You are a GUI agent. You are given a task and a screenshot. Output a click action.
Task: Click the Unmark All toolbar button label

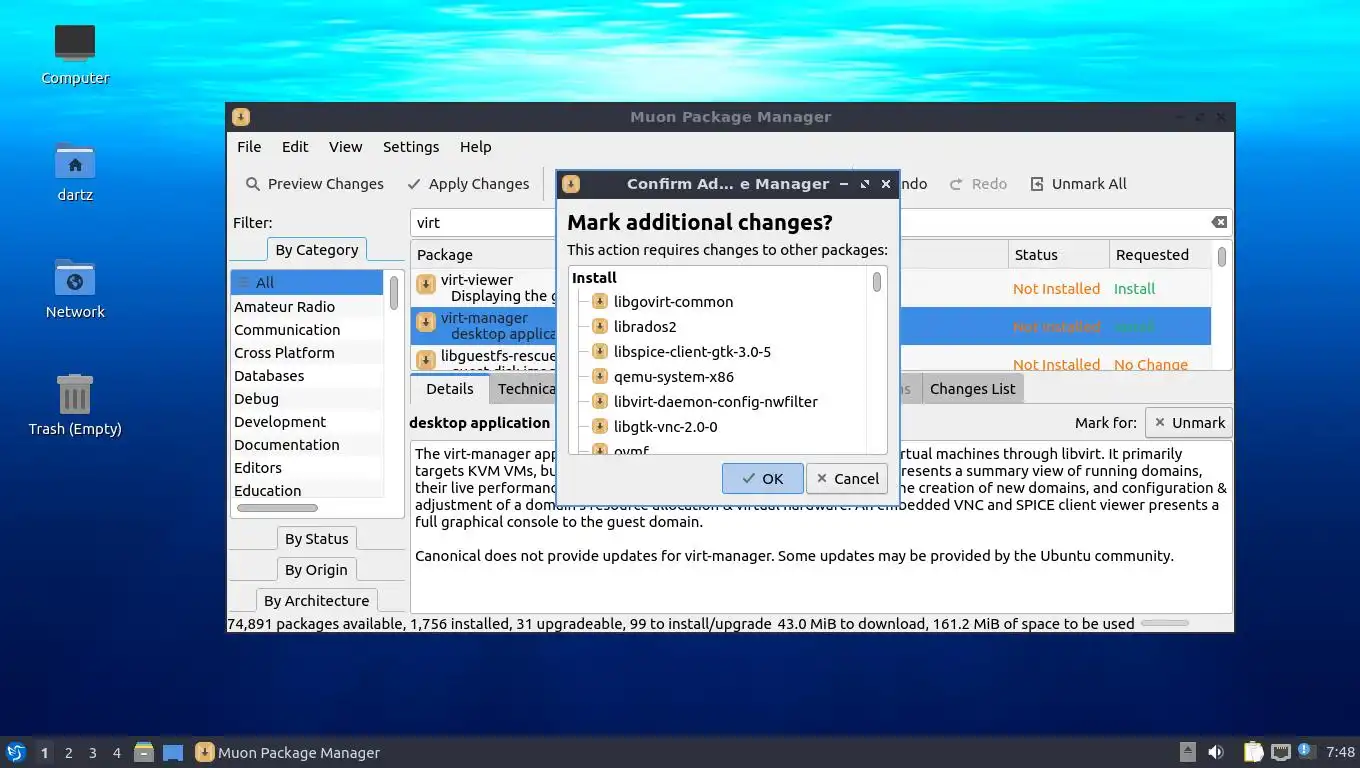tap(1089, 184)
